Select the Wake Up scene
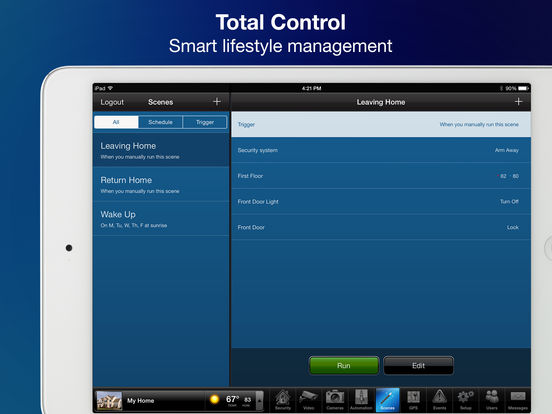Viewport: 552px width, 414px height. (161, 219)
